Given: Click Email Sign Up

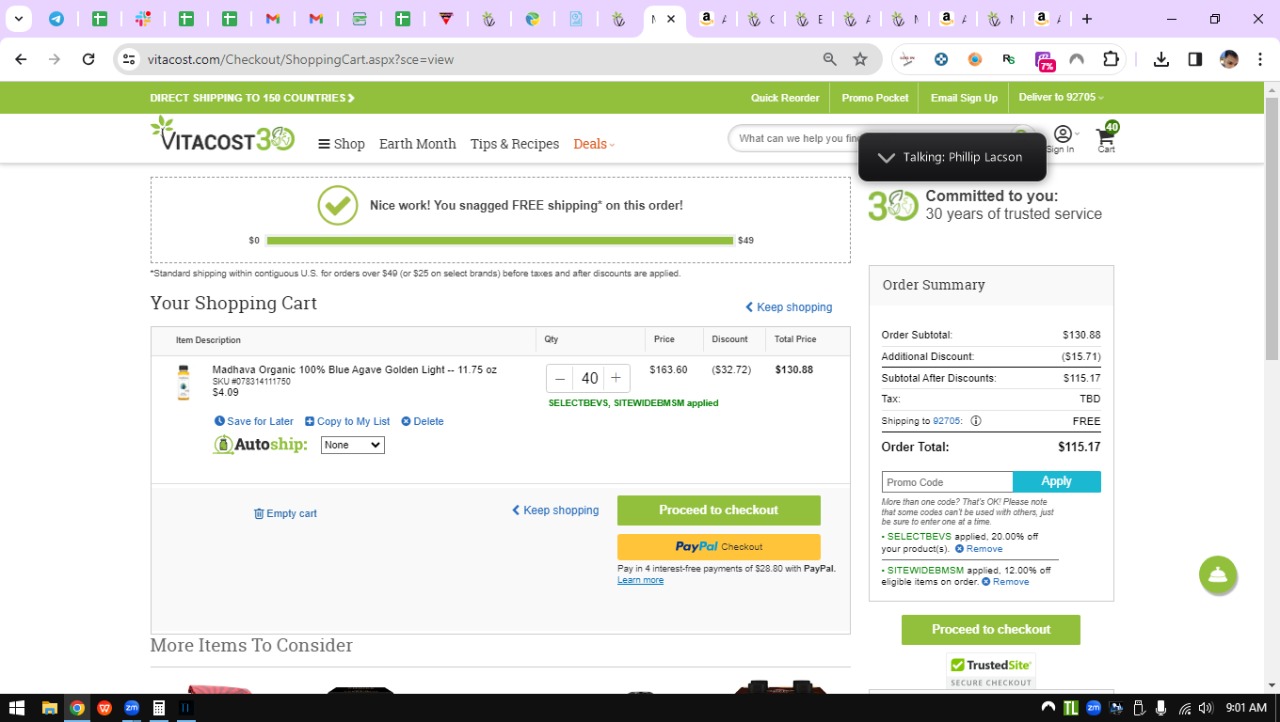Looking at the screenshot, I should pyautogui.click(x=964, y=98).
